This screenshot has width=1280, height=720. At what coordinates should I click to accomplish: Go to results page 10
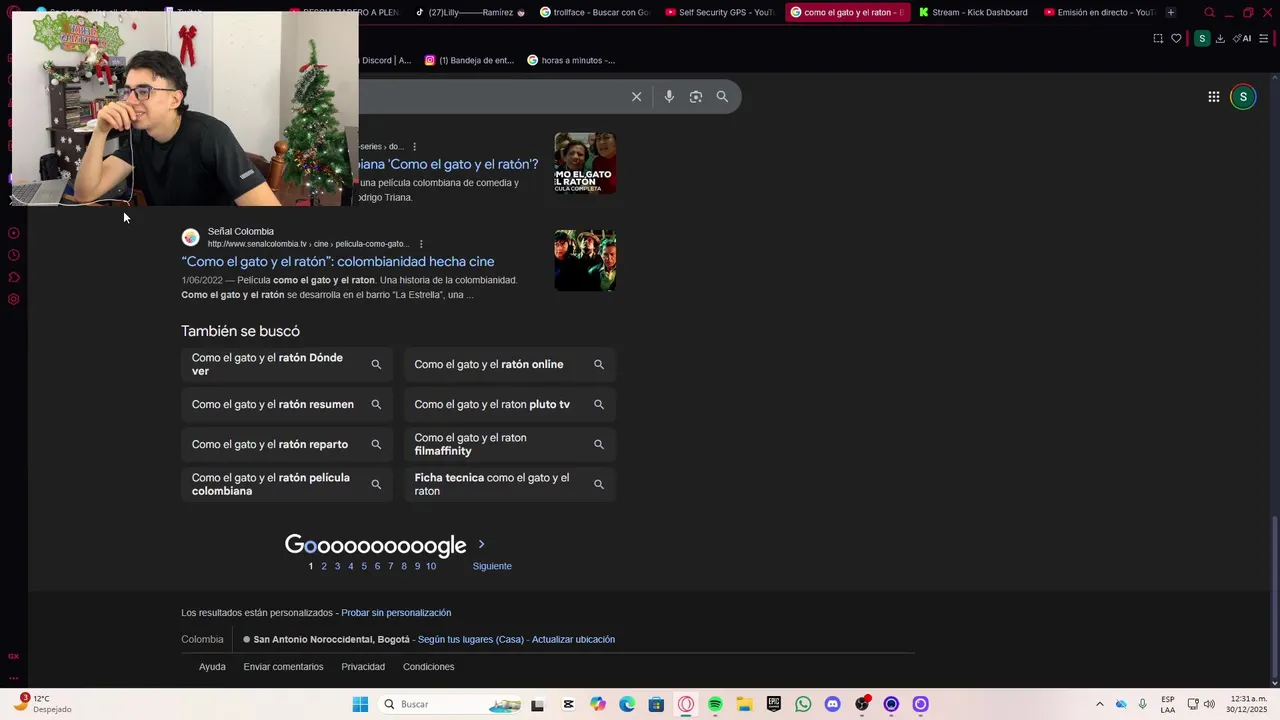click(x=431, y=566)
